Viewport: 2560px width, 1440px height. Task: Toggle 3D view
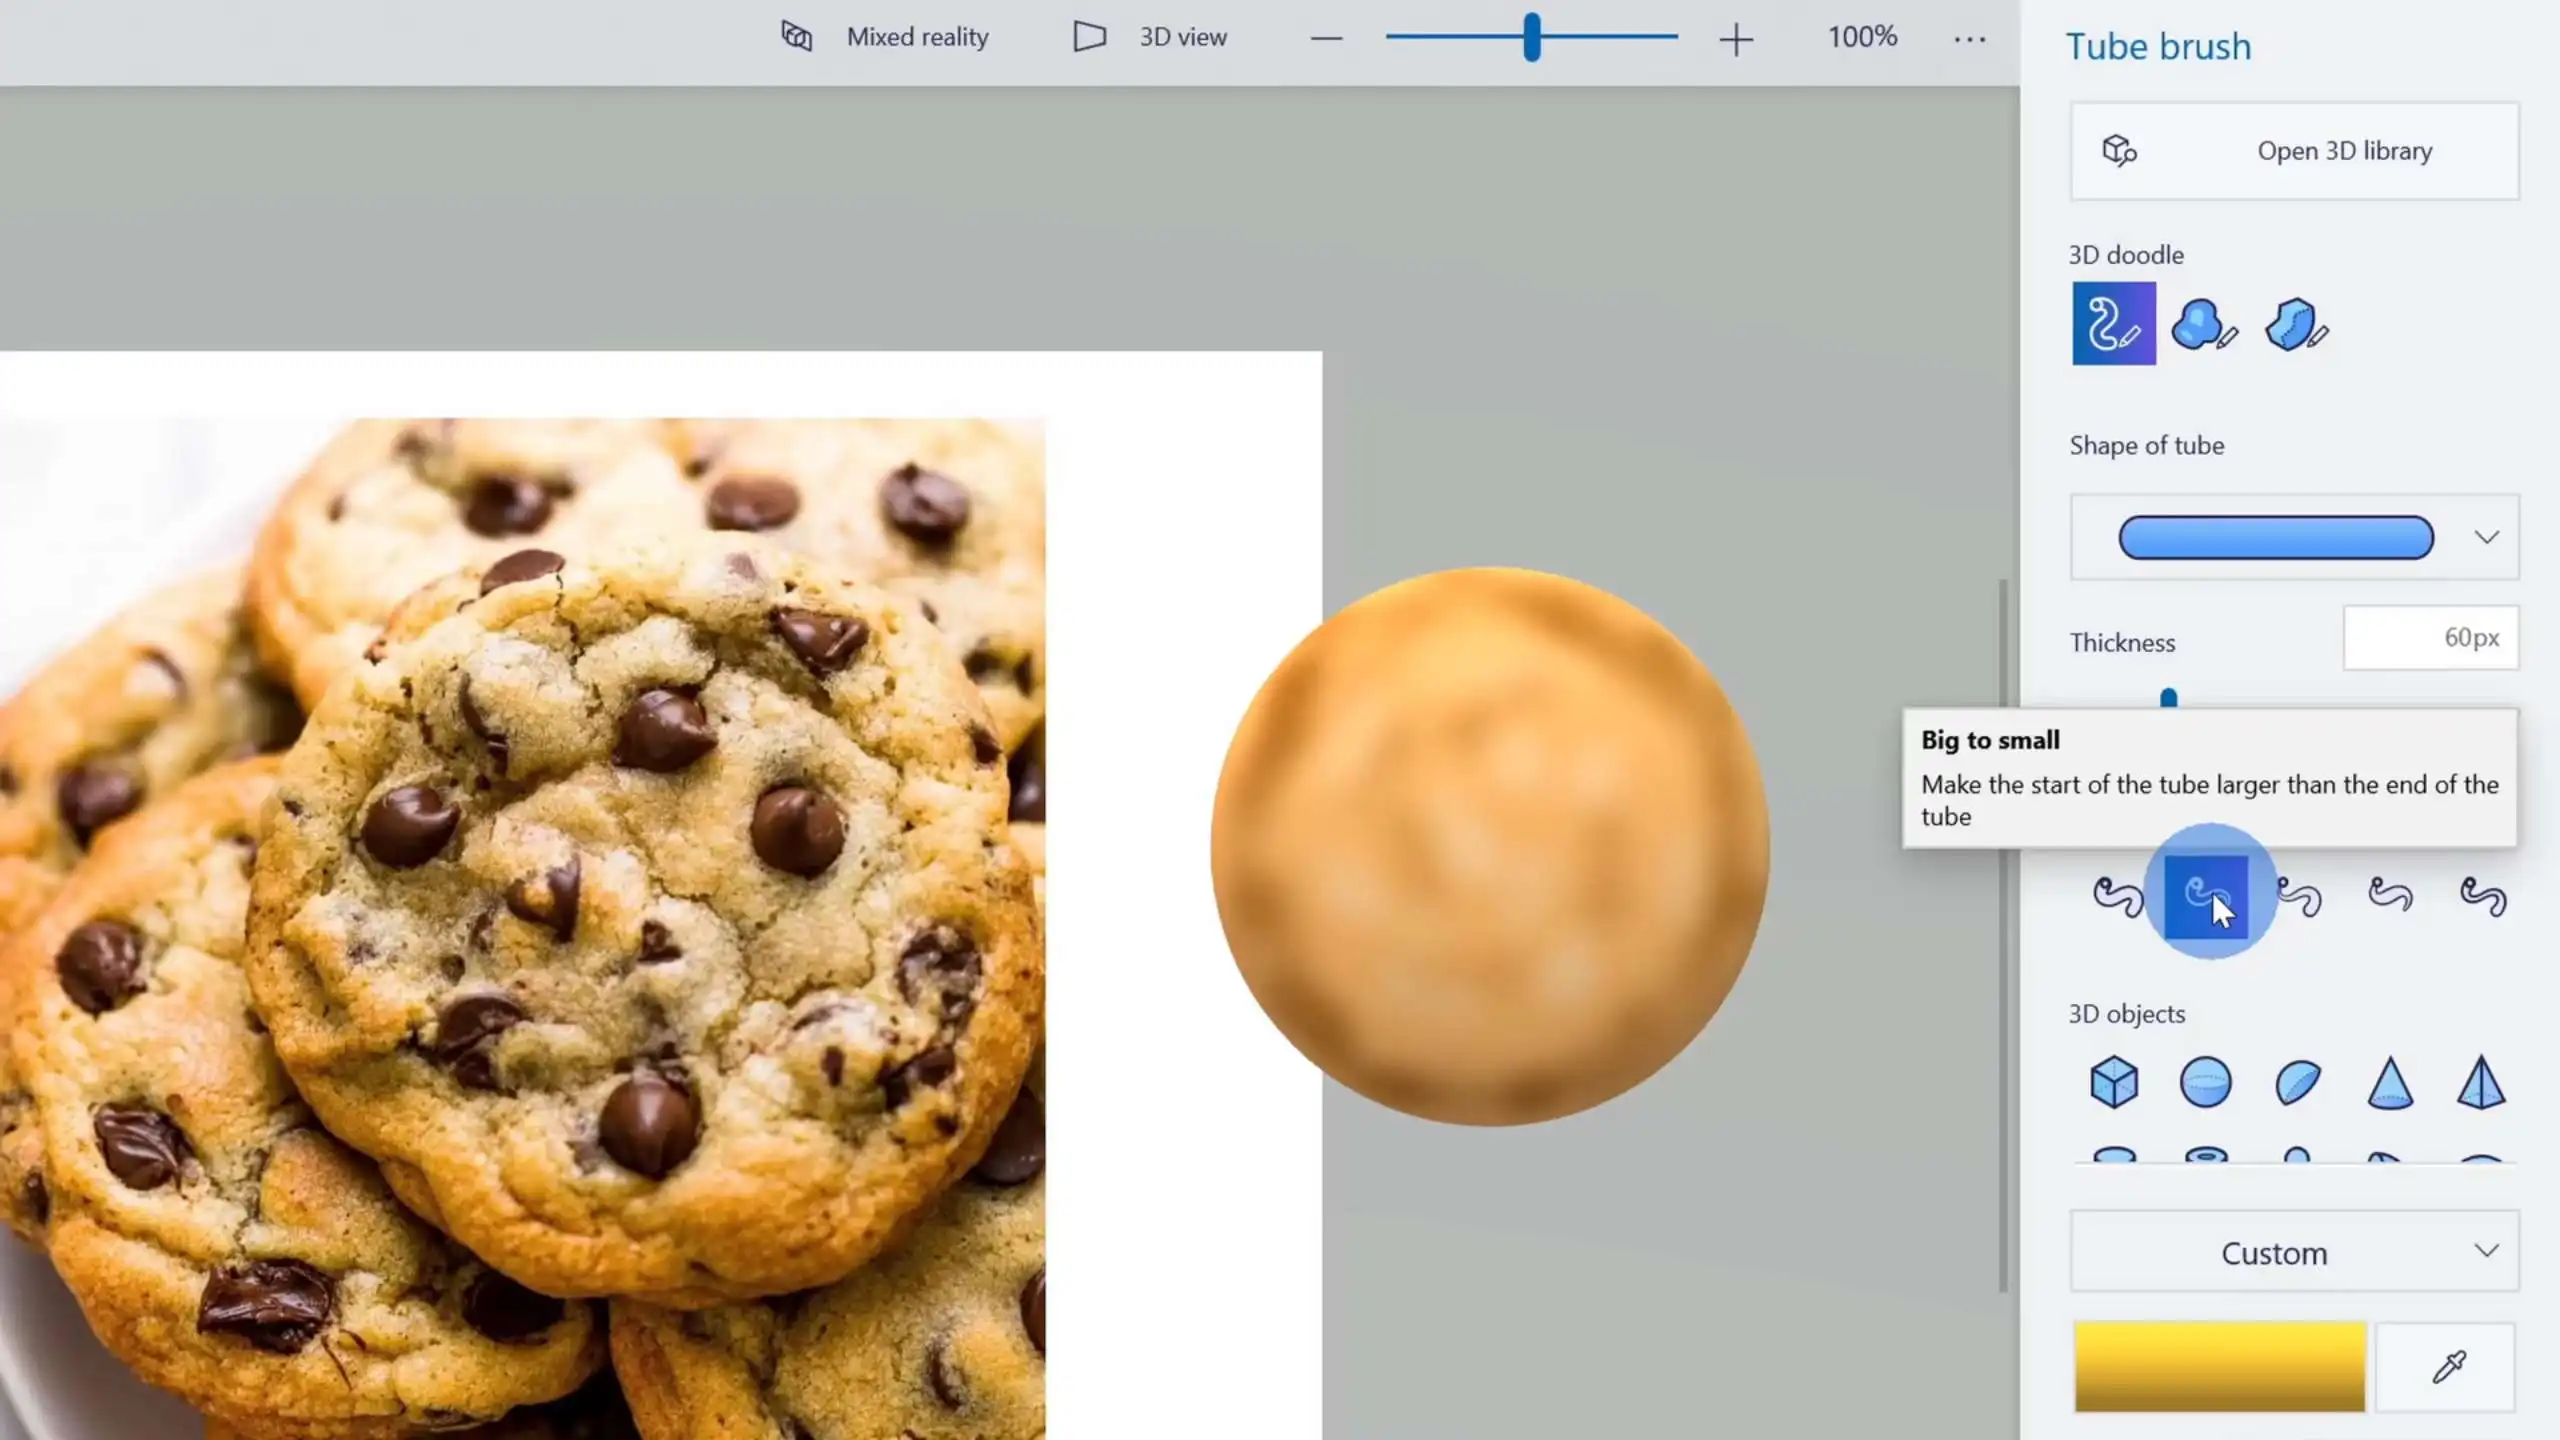(1150, 37)
